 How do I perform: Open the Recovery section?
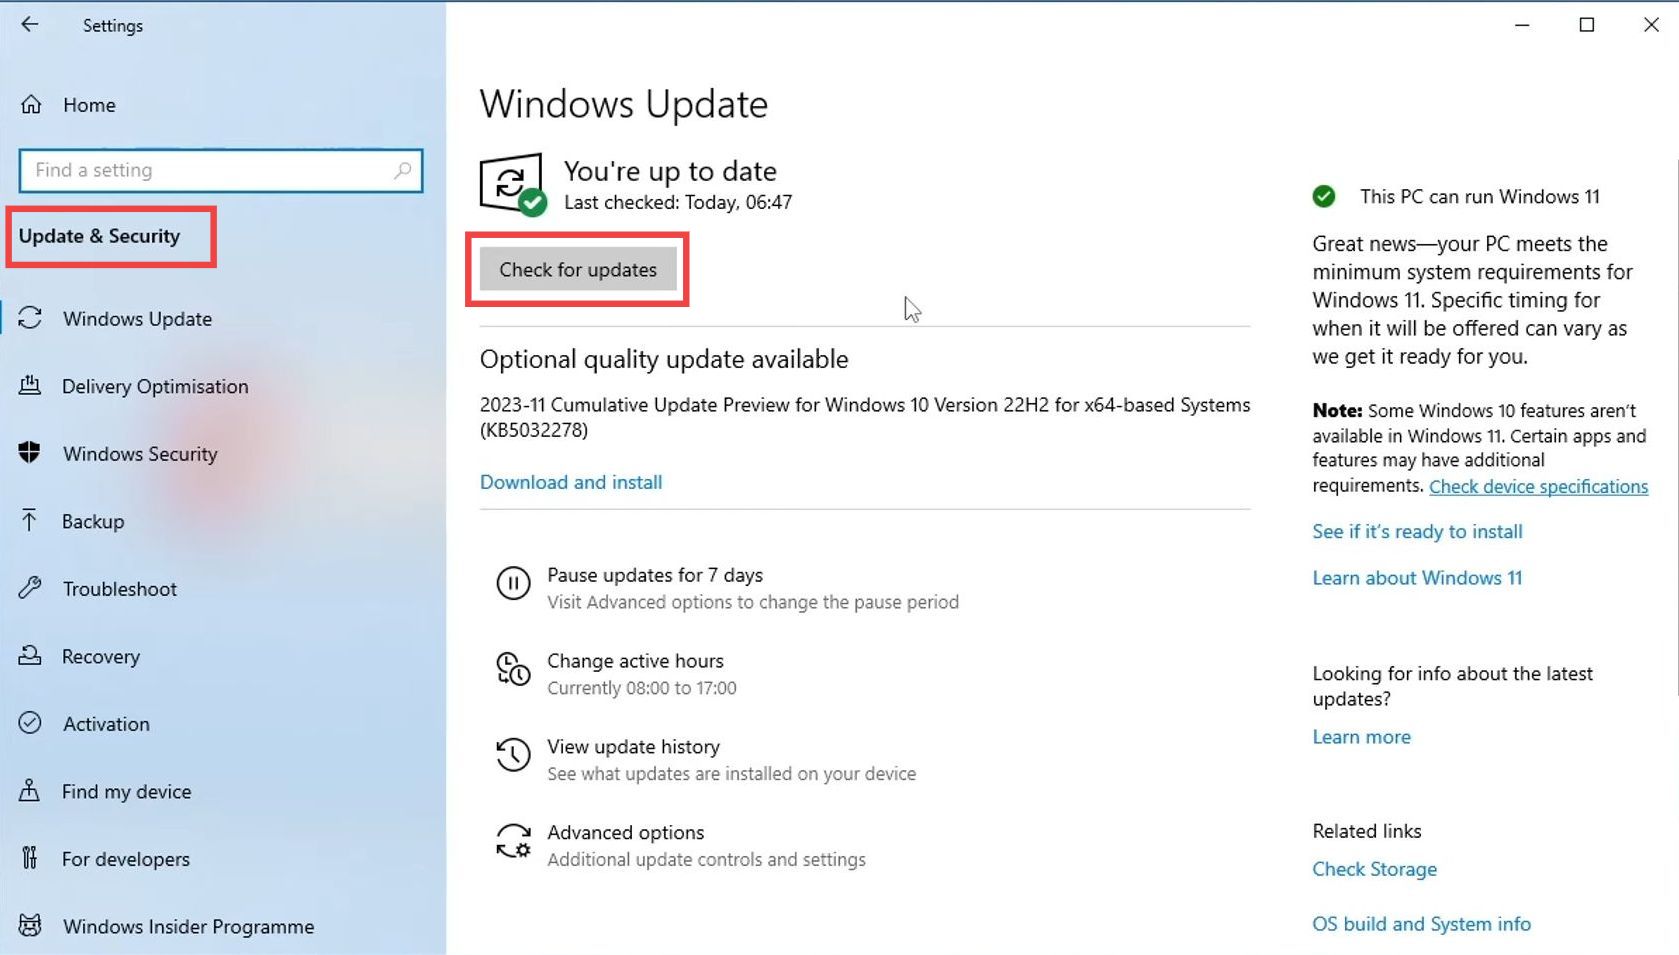[101, 657]
